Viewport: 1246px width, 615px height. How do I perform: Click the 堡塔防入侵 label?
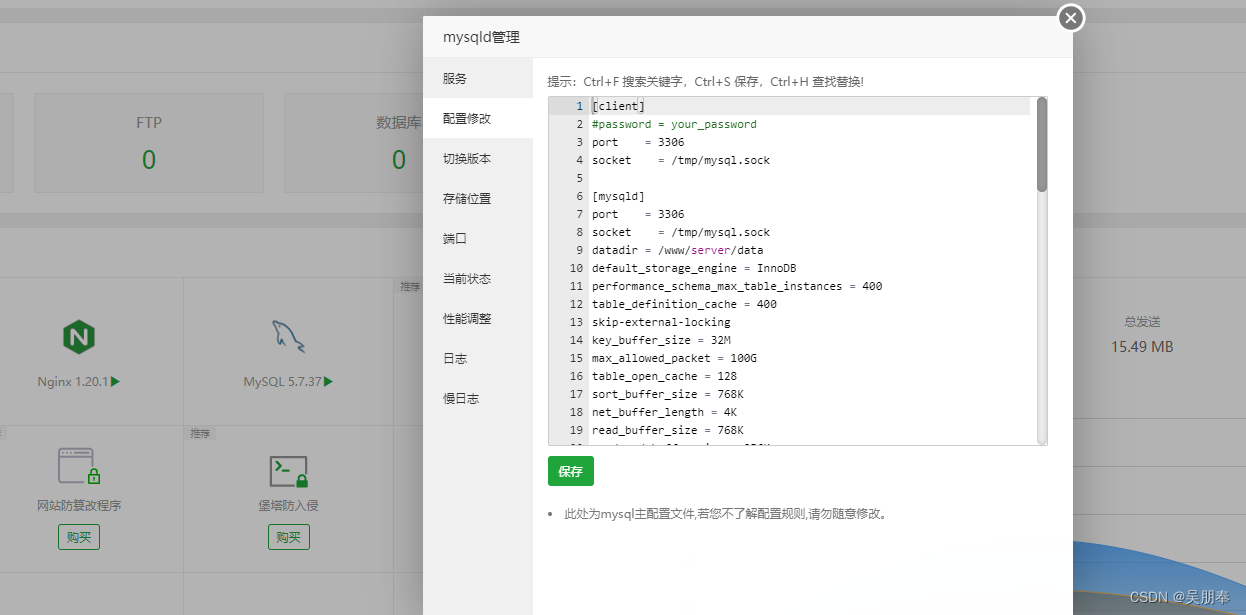click(x=289, y=506)
